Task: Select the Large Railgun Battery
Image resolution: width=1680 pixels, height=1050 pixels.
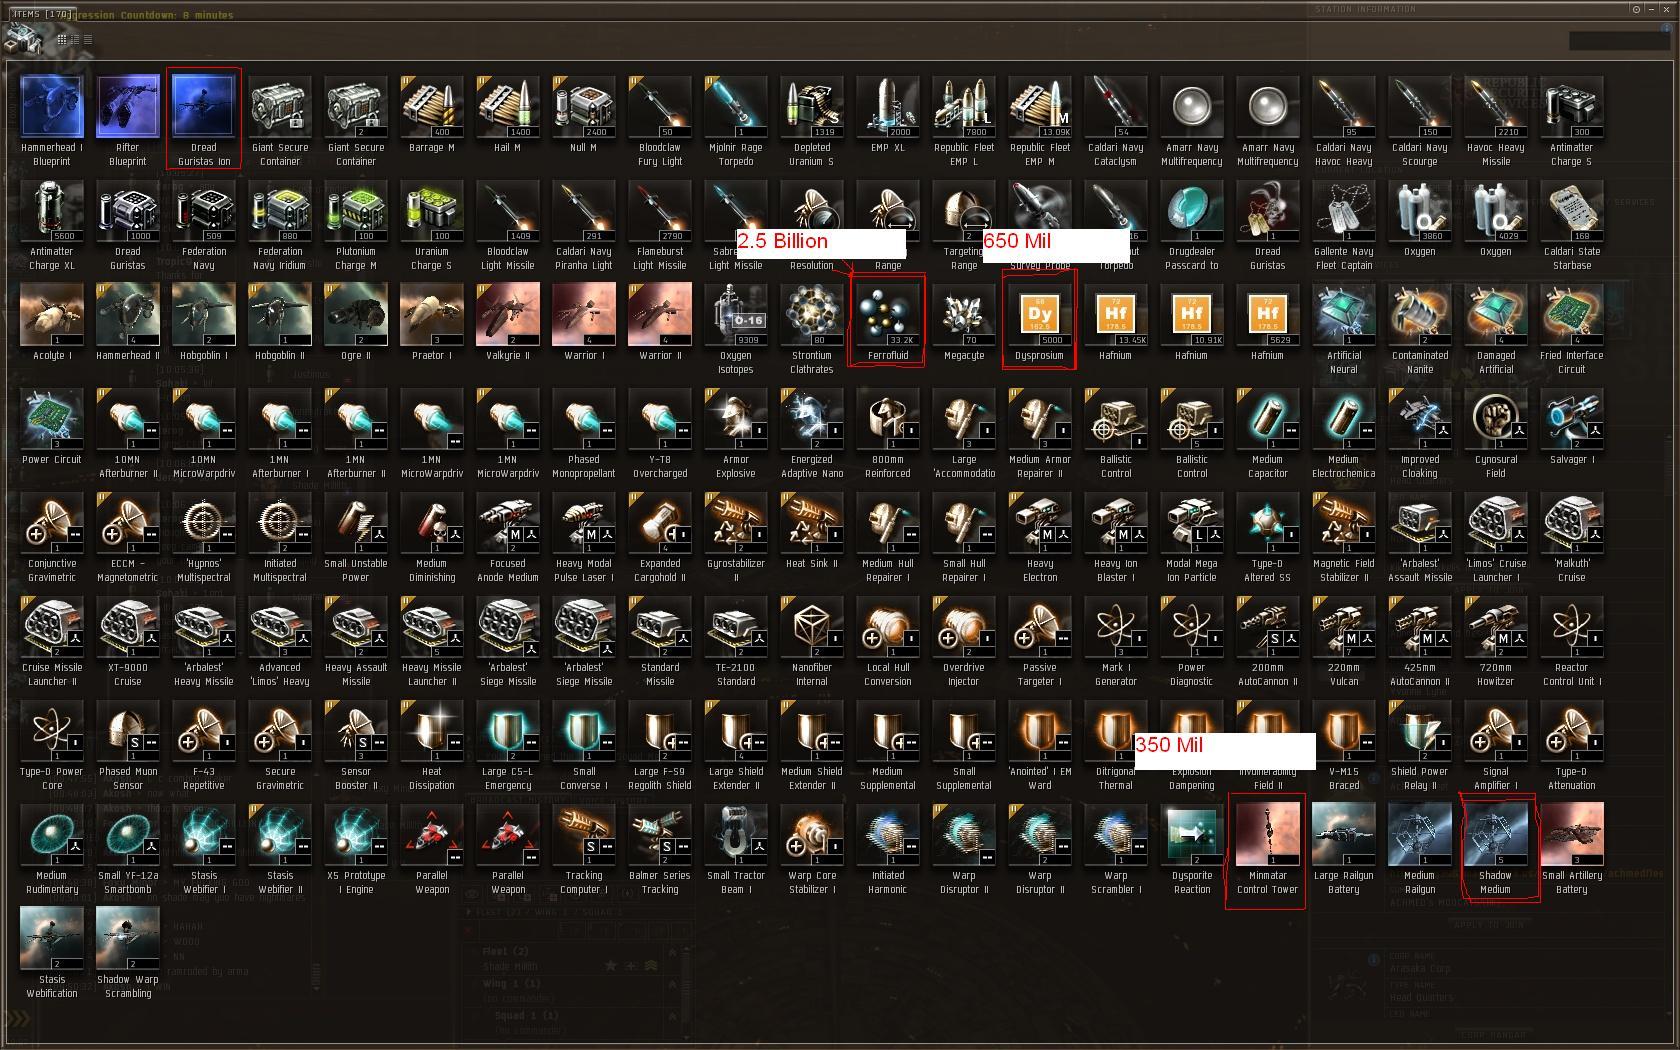Action: [x=1344, y=848]
